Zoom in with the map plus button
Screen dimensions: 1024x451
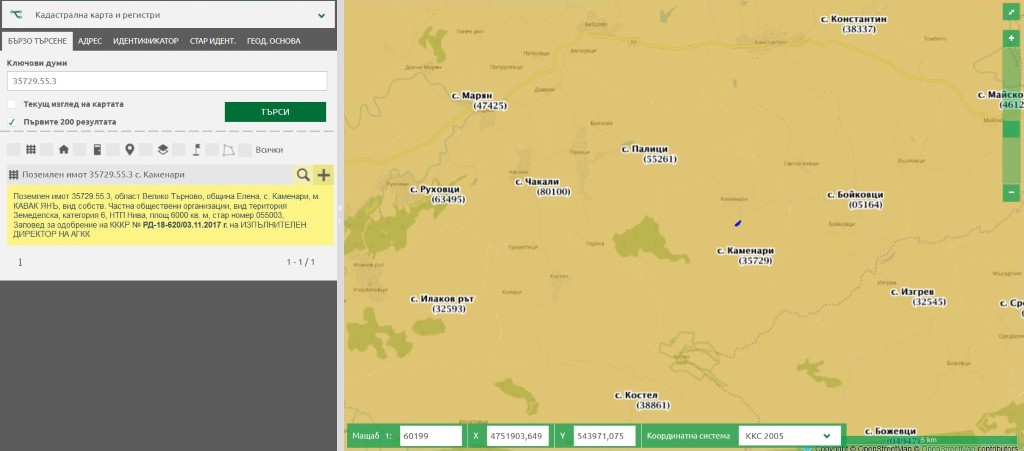(1011, 38)
